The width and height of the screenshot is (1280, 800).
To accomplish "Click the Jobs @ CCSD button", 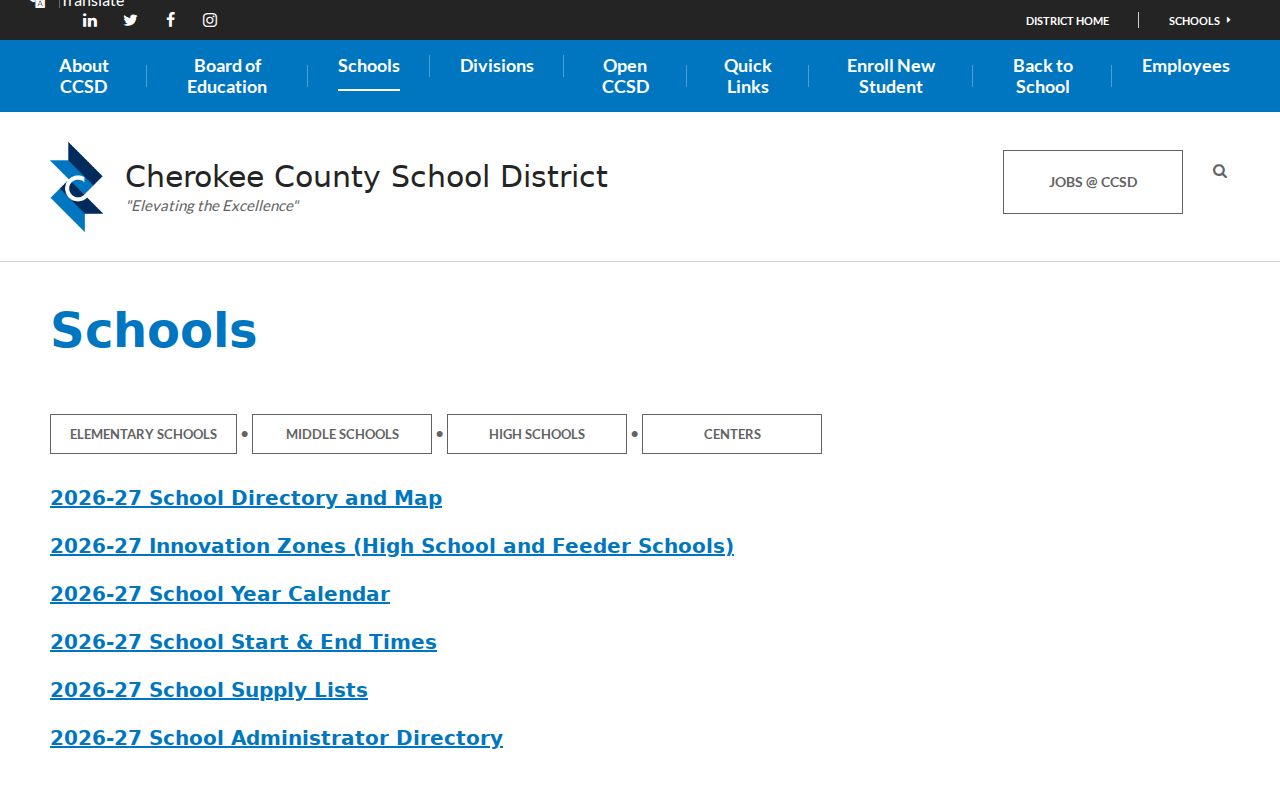I will click(x=1093, y=182).
